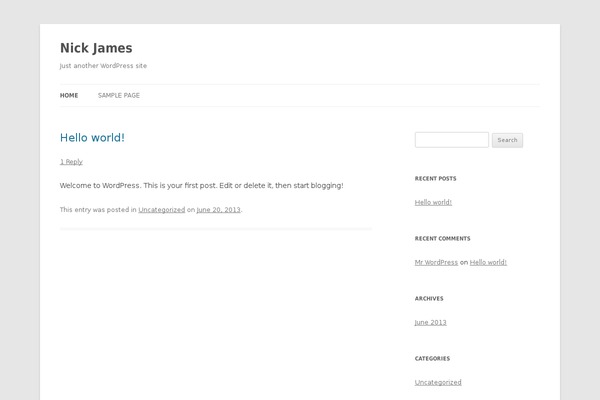Click the Search button
The width and height of the screenshot is (600, 400).
click(507, 140)
